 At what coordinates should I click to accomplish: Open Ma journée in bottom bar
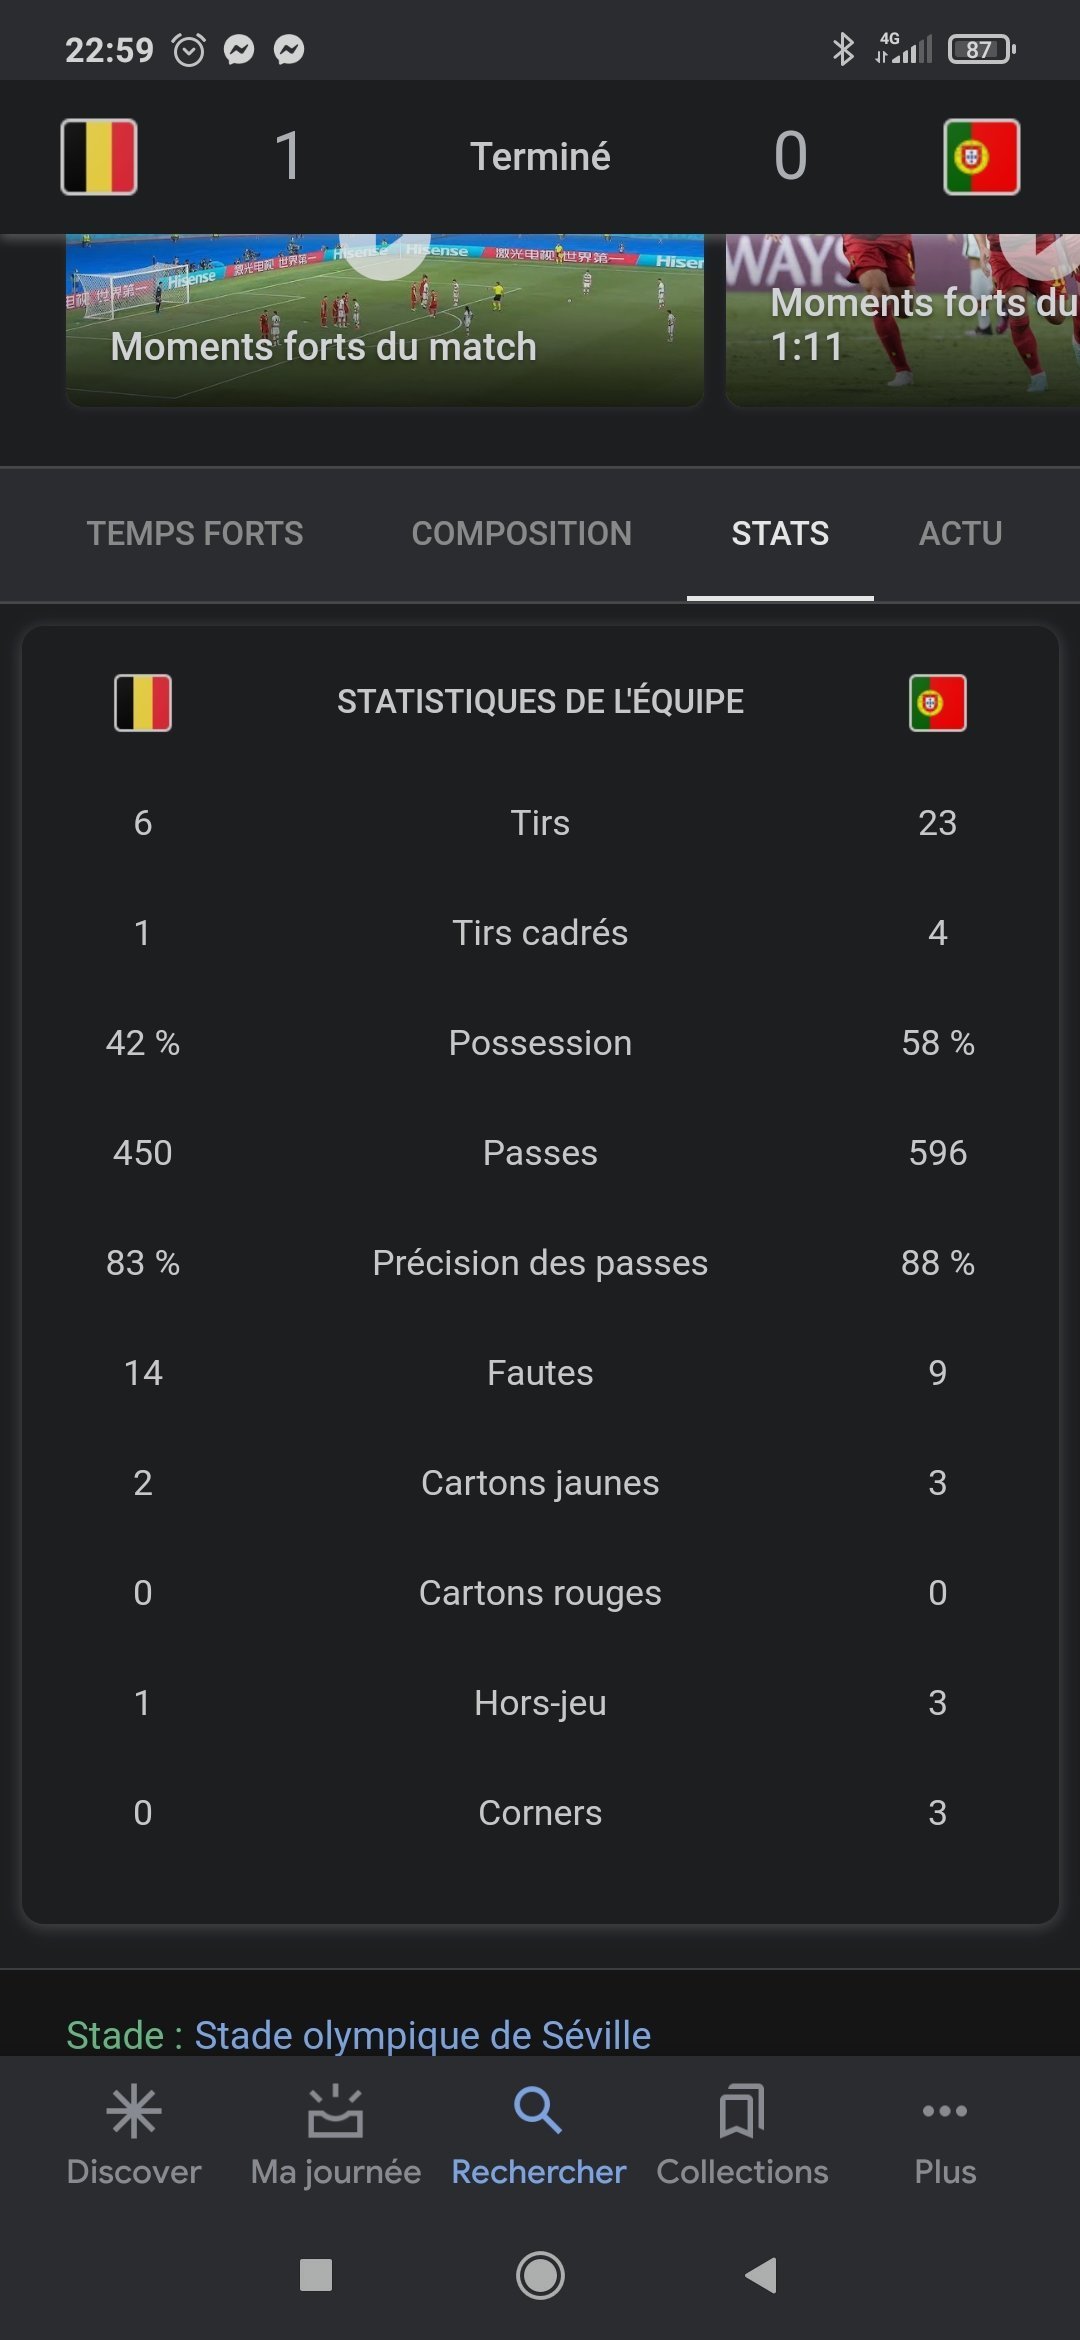click(x=336, y=2136)
